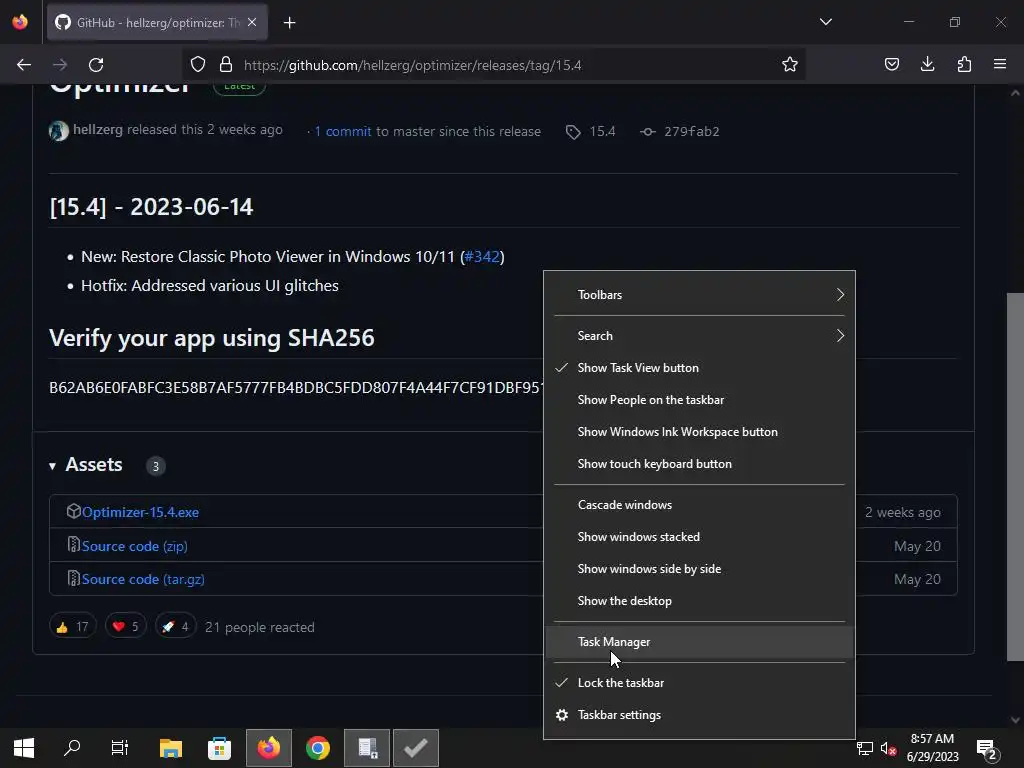Click the network tray icon

tap(865, 748)
